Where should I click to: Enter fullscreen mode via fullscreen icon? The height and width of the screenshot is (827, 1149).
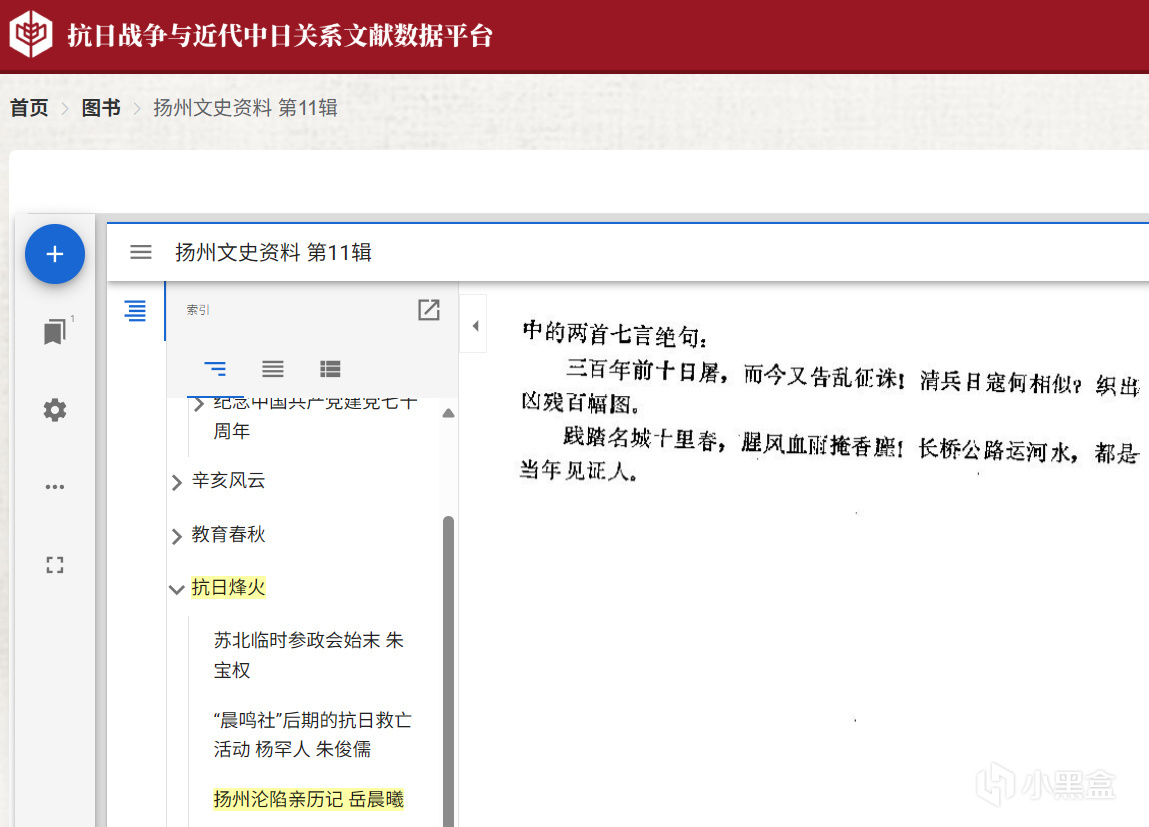(55, 565)
